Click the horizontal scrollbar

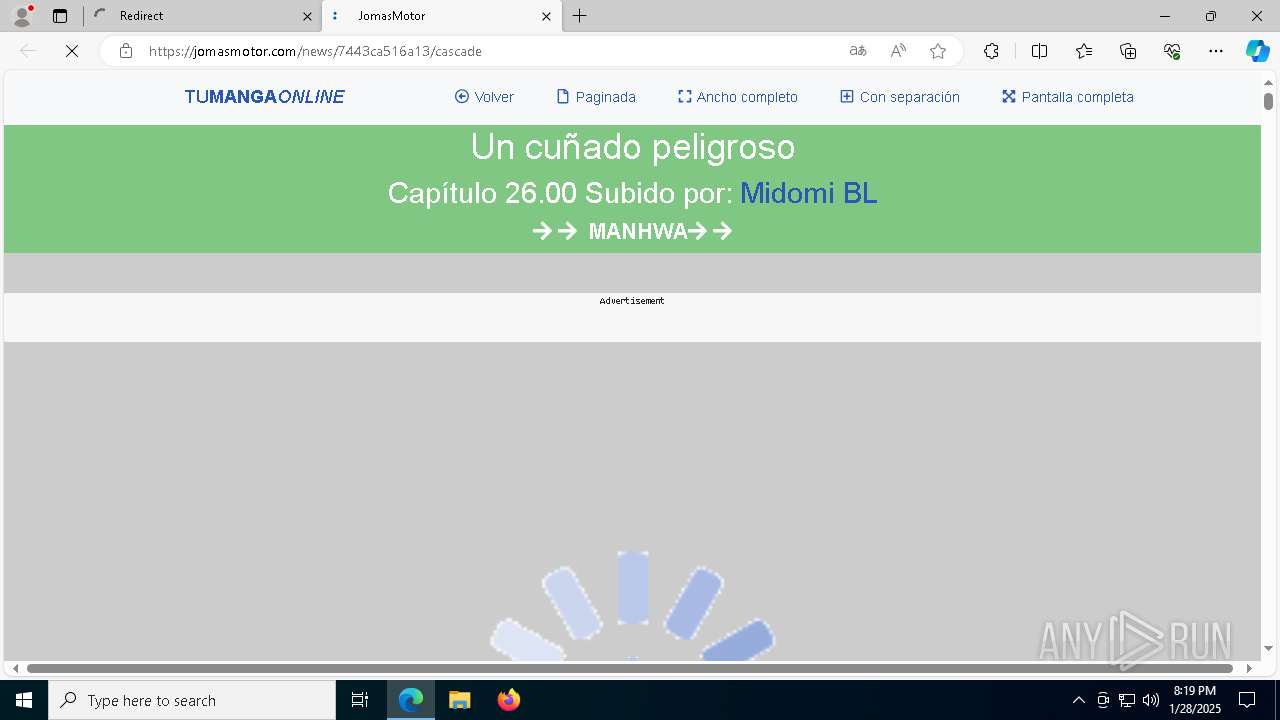(630, 668)
